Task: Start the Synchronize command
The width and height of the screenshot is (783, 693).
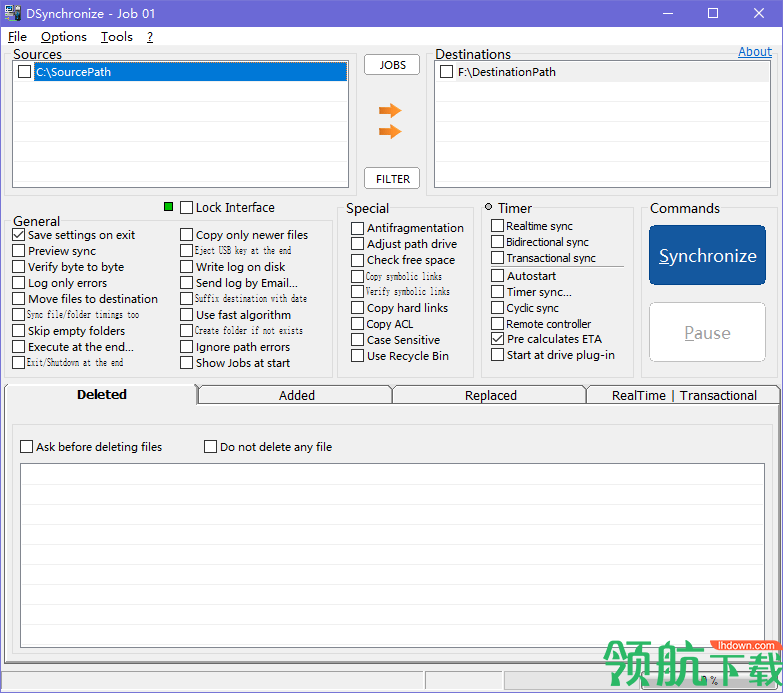Action: (x=707, y=255)
